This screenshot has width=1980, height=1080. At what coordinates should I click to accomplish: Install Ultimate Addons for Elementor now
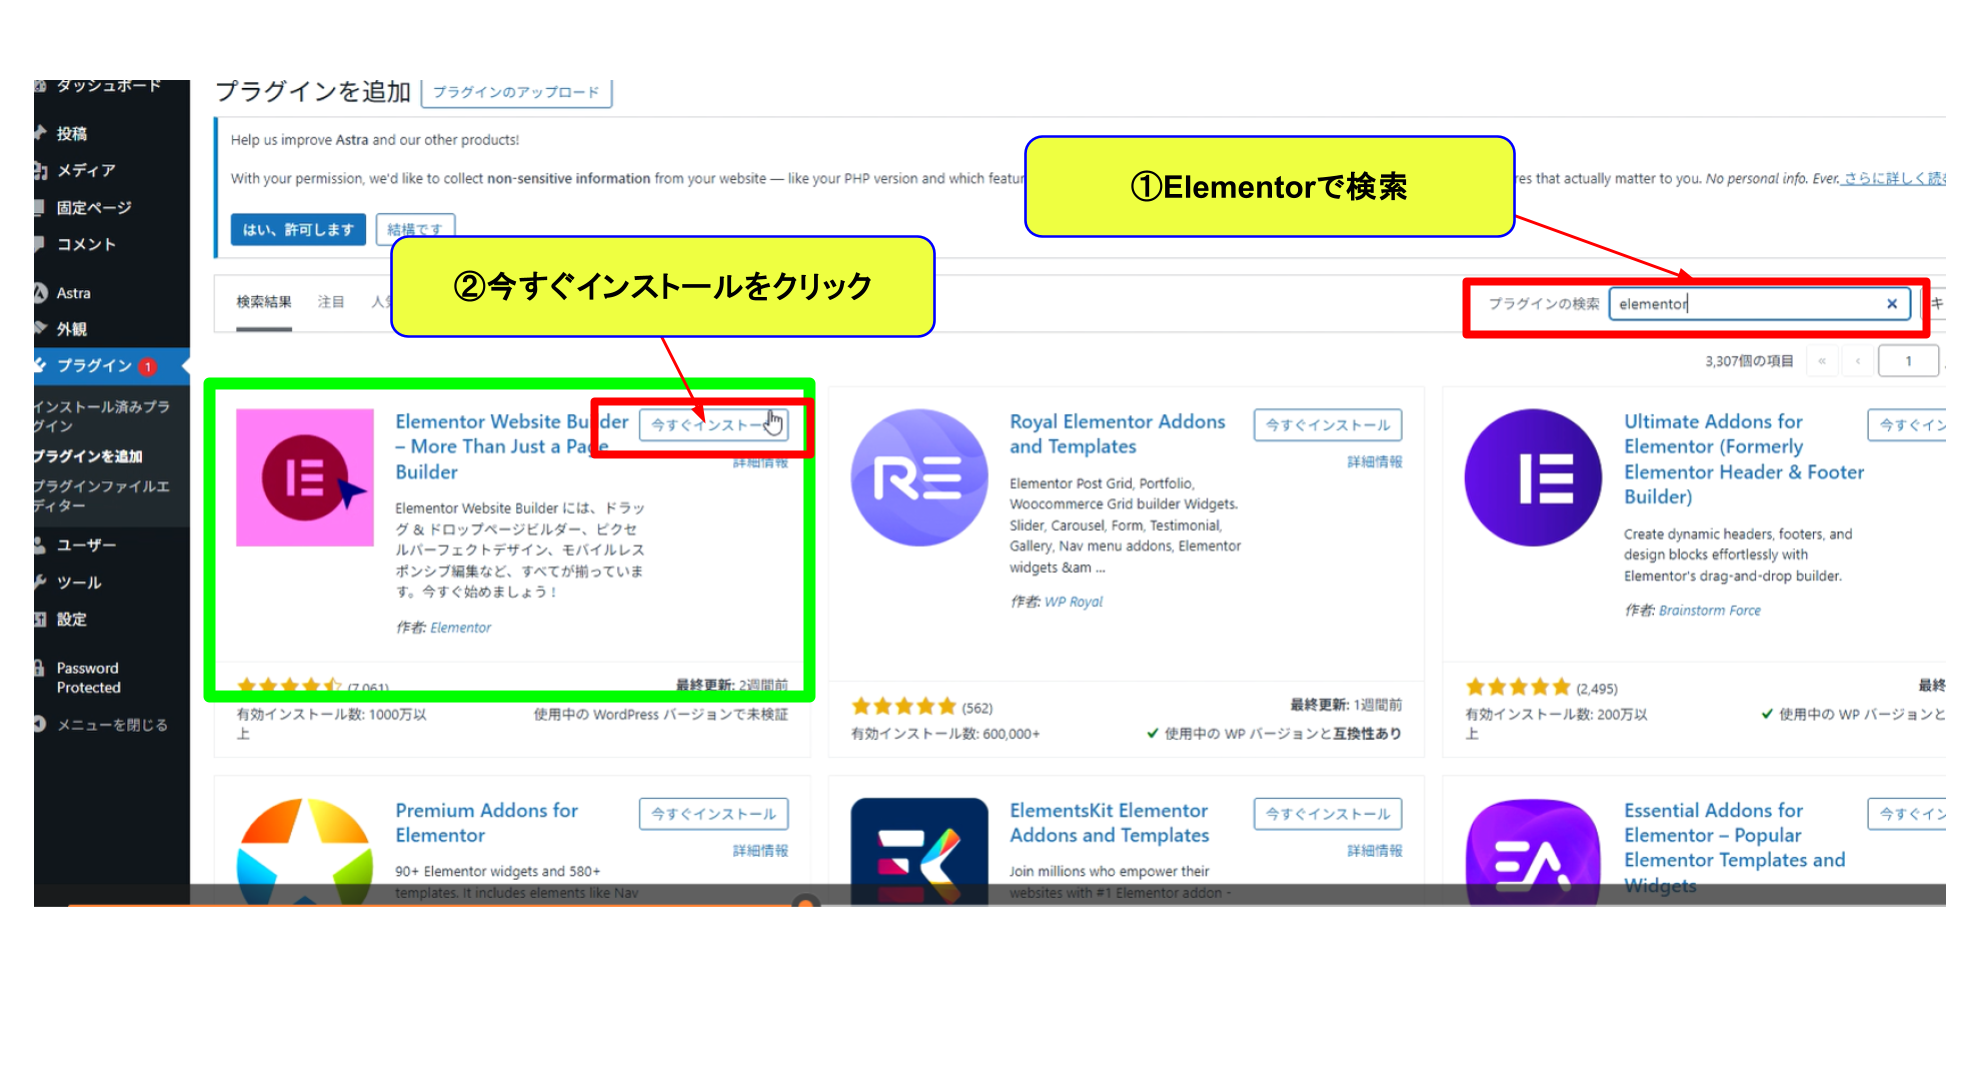1907,425
